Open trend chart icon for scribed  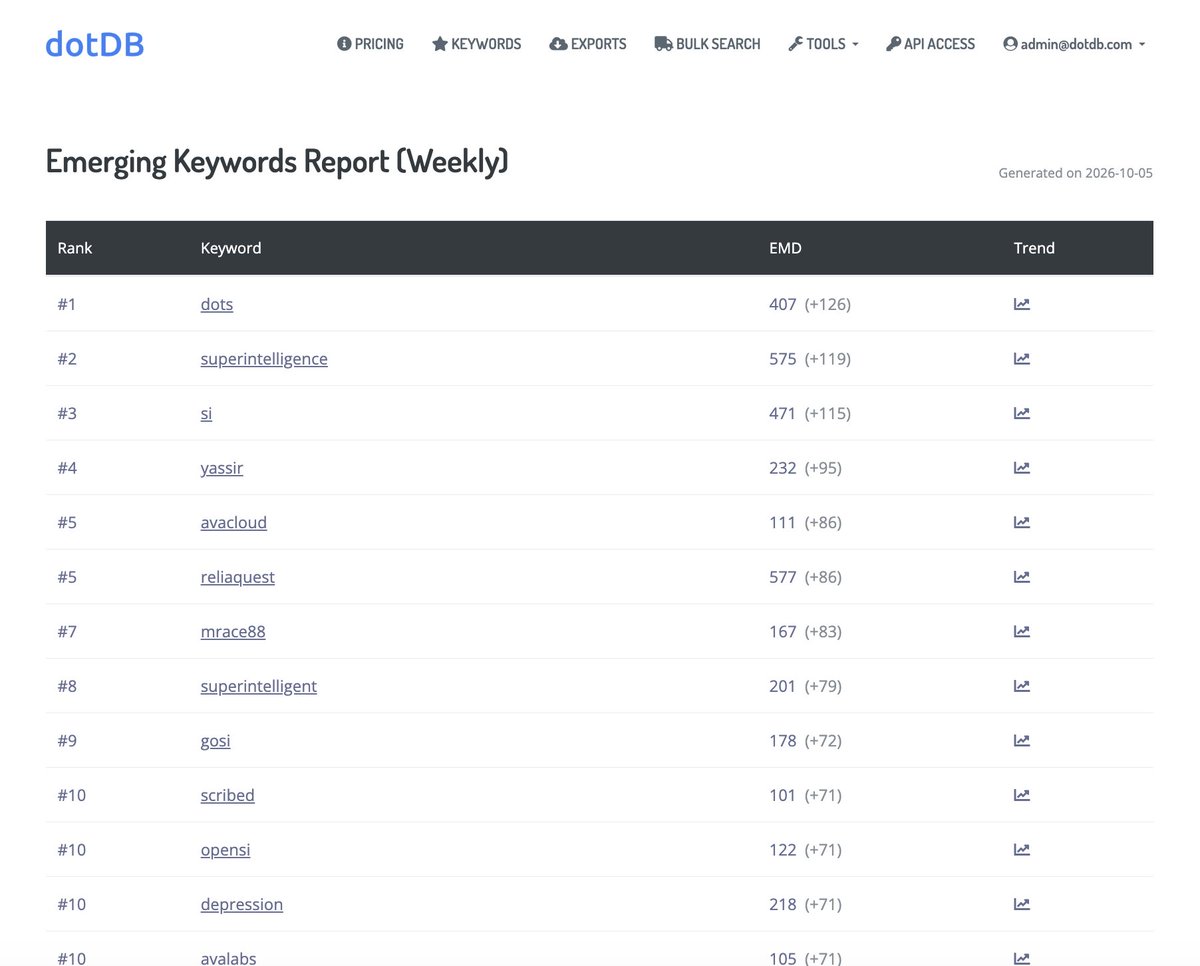1021,795
